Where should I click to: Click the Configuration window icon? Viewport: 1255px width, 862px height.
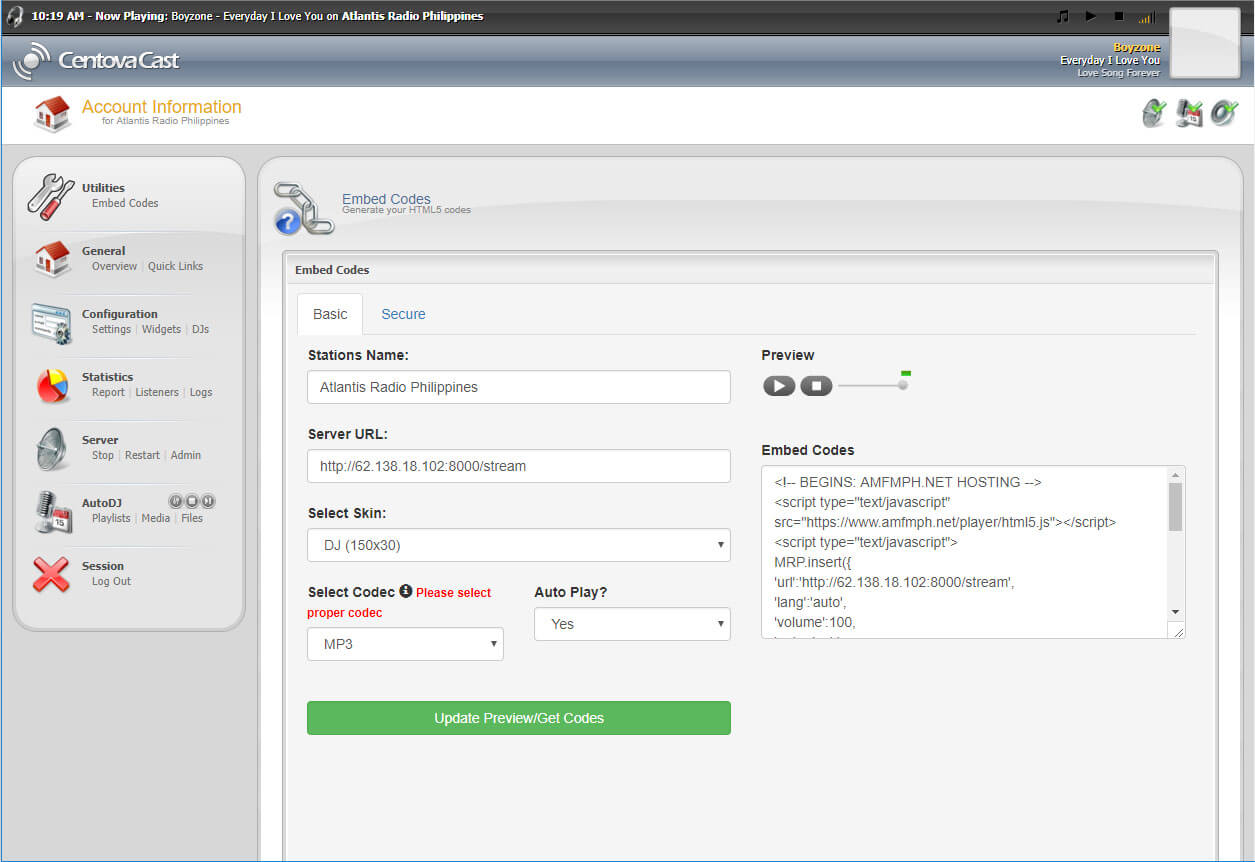(51, 322)
